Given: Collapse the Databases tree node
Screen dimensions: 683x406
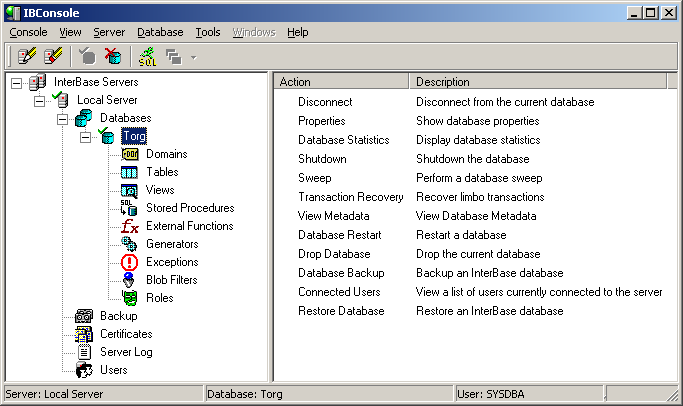Looking at the screenshot, I should (63, 119).
